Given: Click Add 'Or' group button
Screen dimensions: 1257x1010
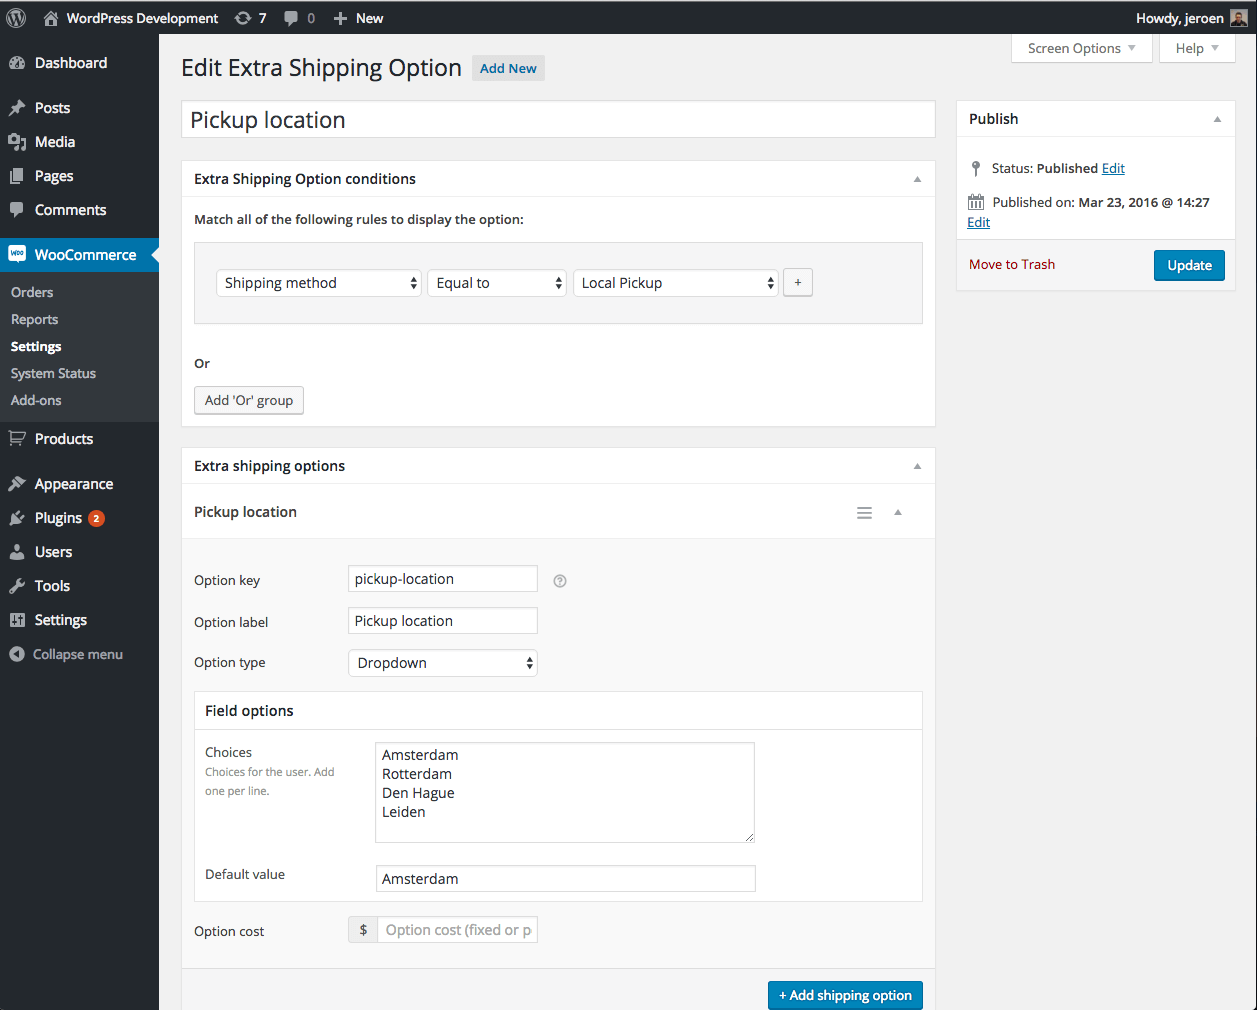Looking at the screenshot, I should [249, 400].
